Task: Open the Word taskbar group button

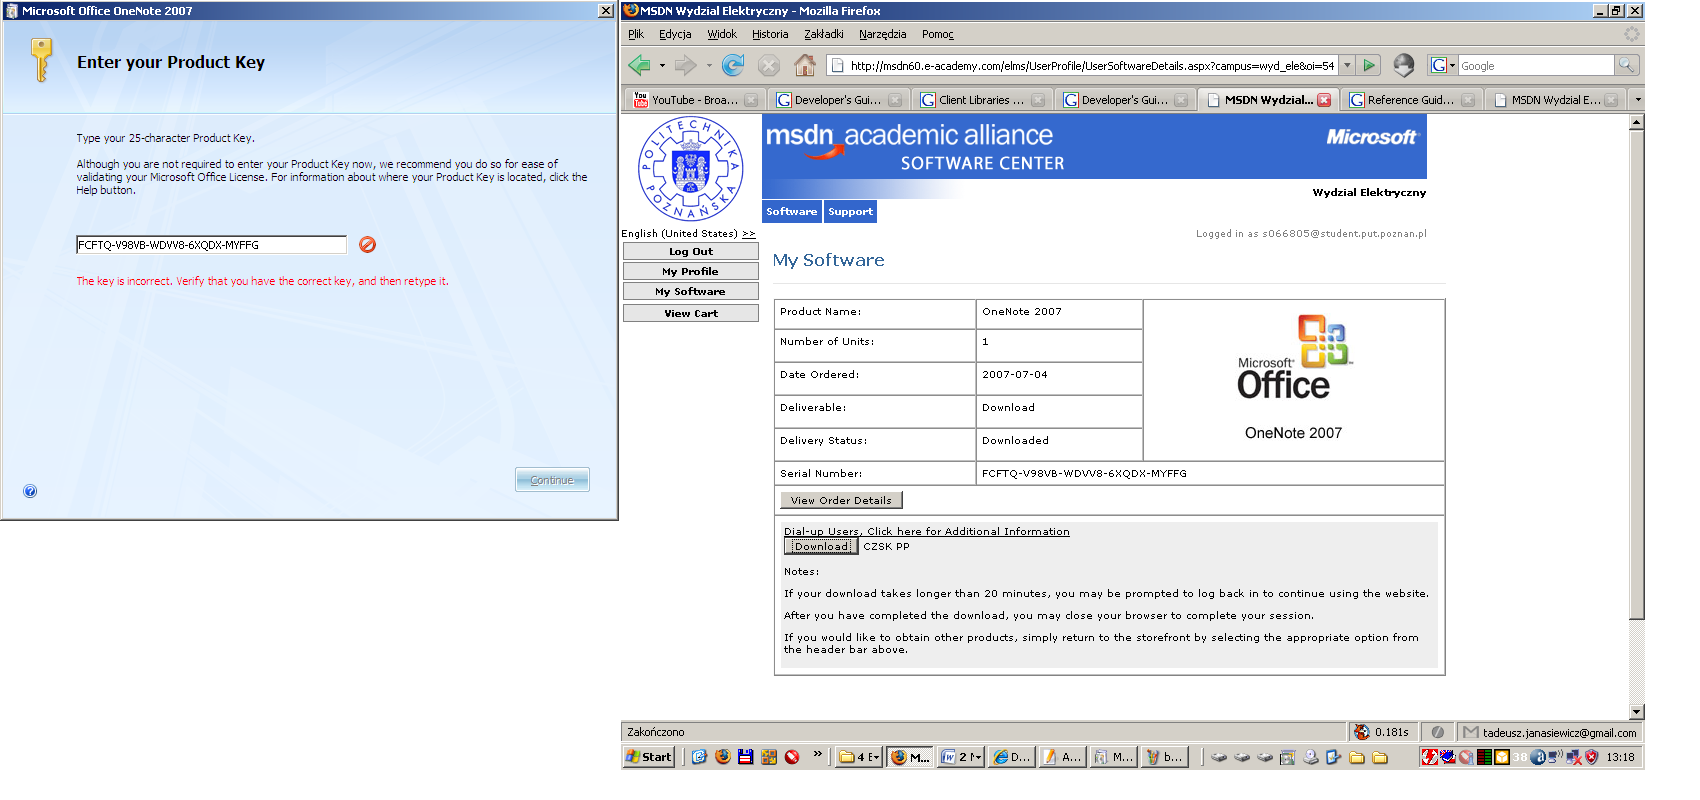Action: [961, 757]
